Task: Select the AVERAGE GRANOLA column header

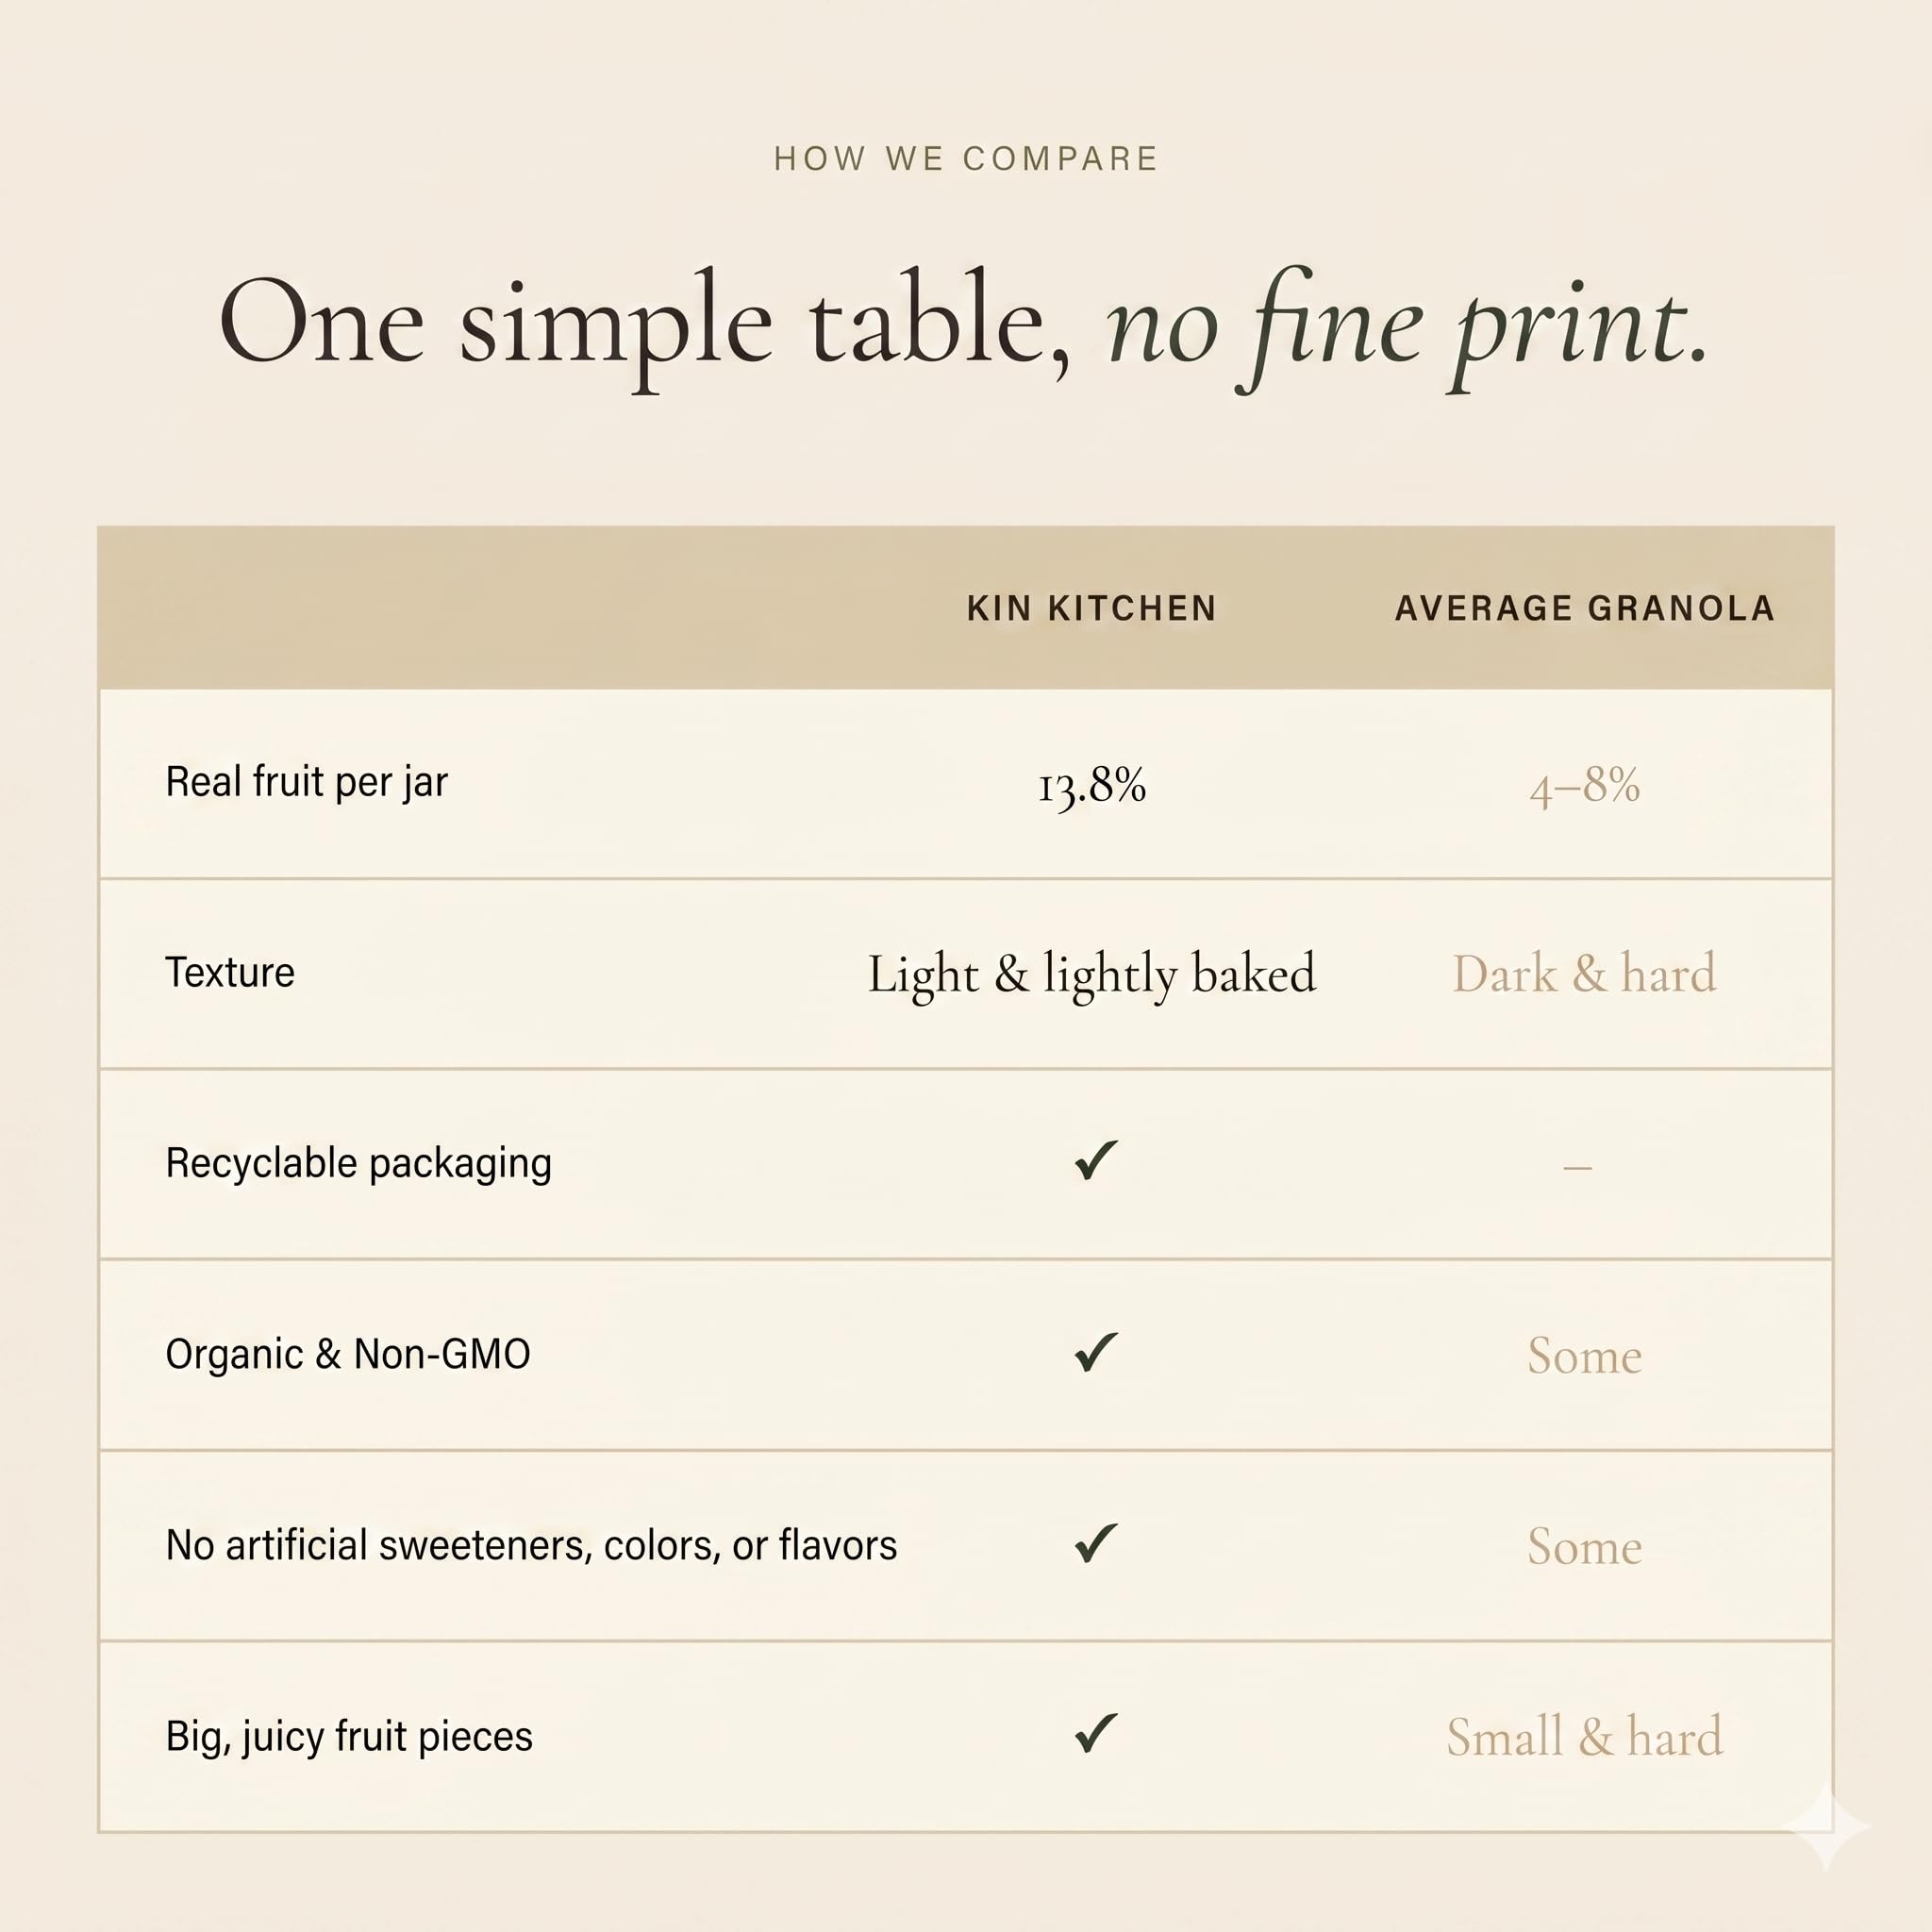Action: (1585, 608)
